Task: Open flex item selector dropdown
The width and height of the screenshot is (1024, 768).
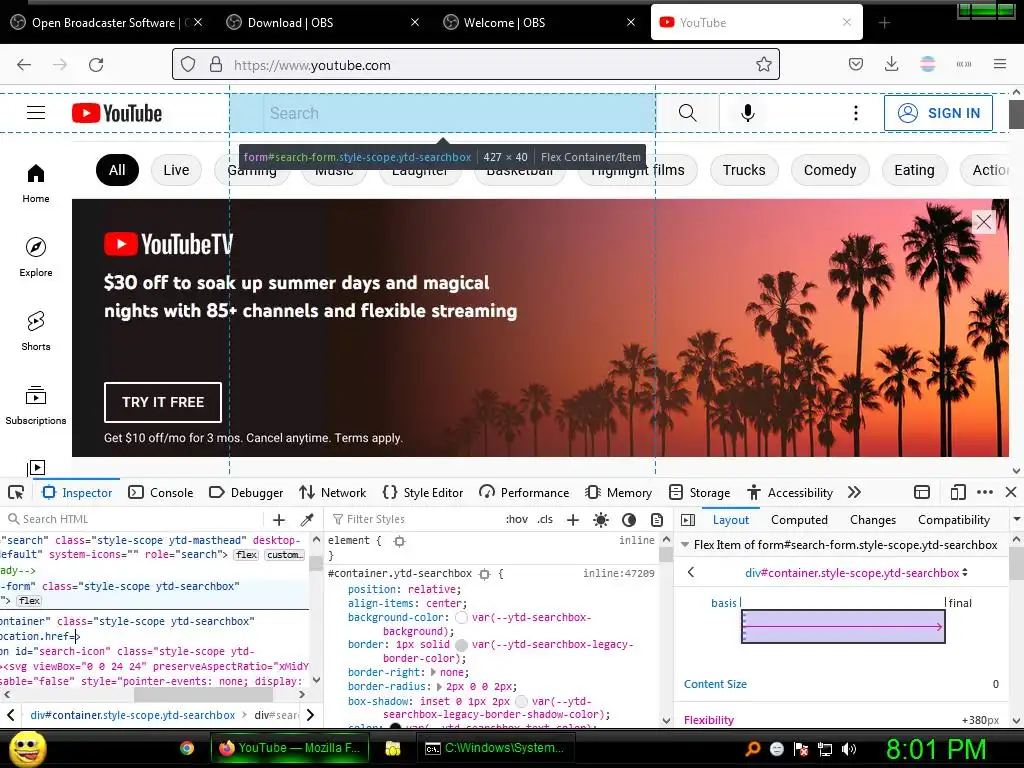Action: (856, 573)
